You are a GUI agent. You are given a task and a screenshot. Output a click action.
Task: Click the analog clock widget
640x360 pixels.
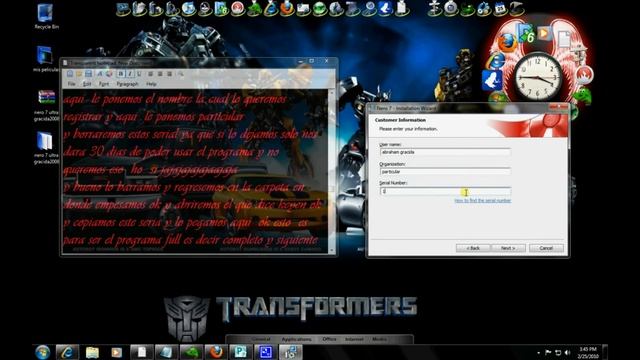pos(538,77)
